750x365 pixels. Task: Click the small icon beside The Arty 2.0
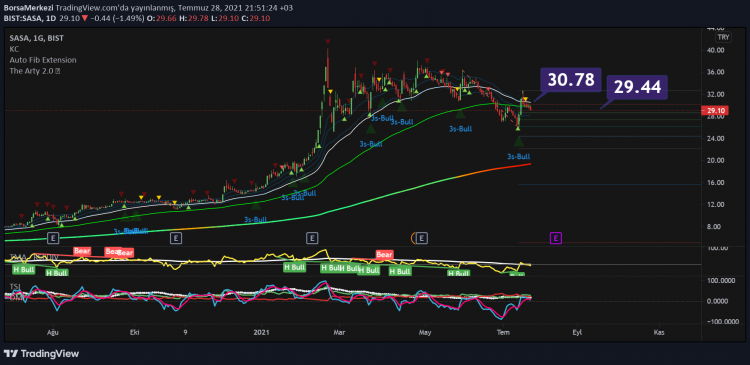point(58,71)
